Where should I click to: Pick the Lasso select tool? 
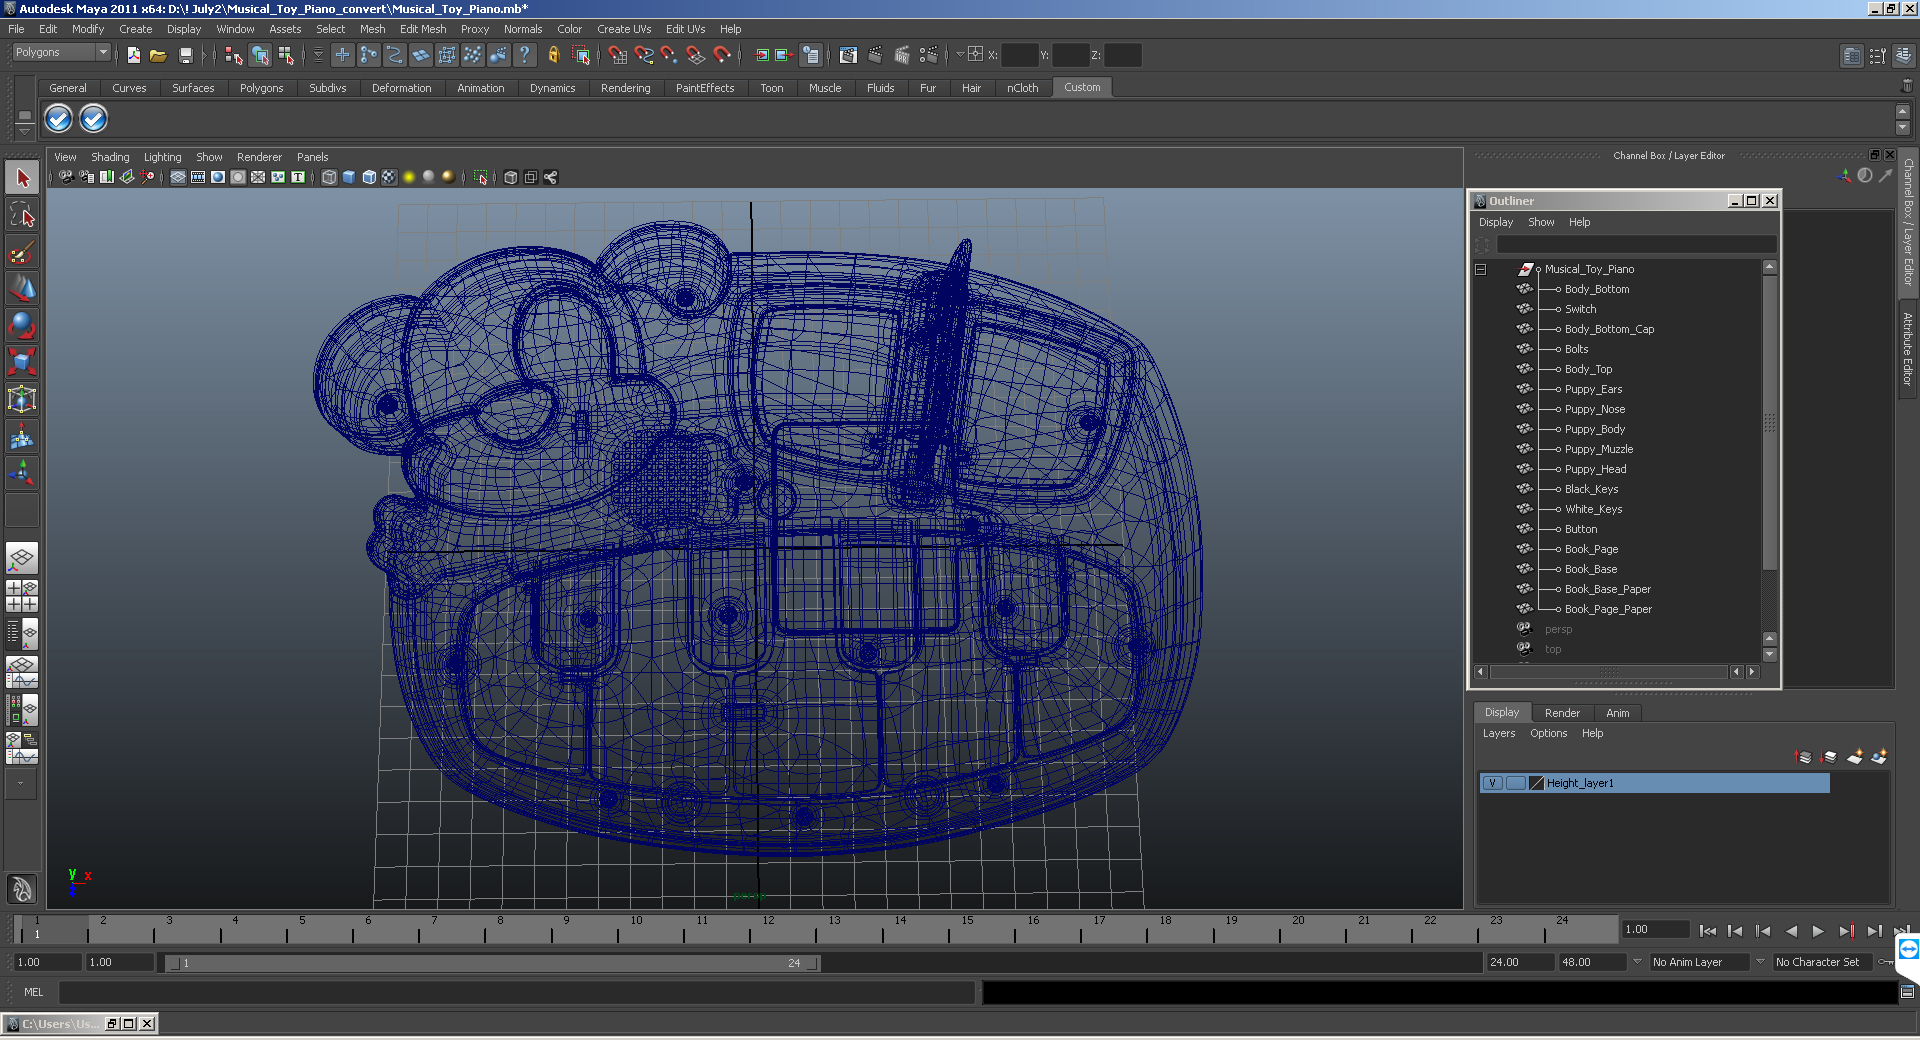tap(22, 214)
